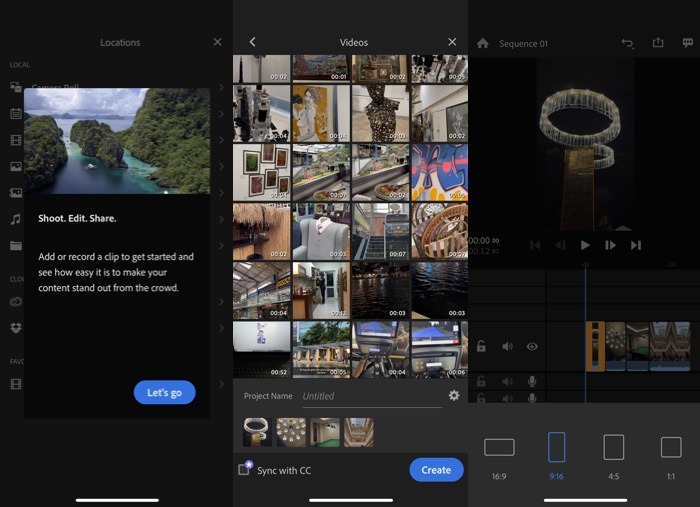The height and width of the screenshot is (507, 700).
Task: Jump to the sequence end
Action: tap(636, 245)
